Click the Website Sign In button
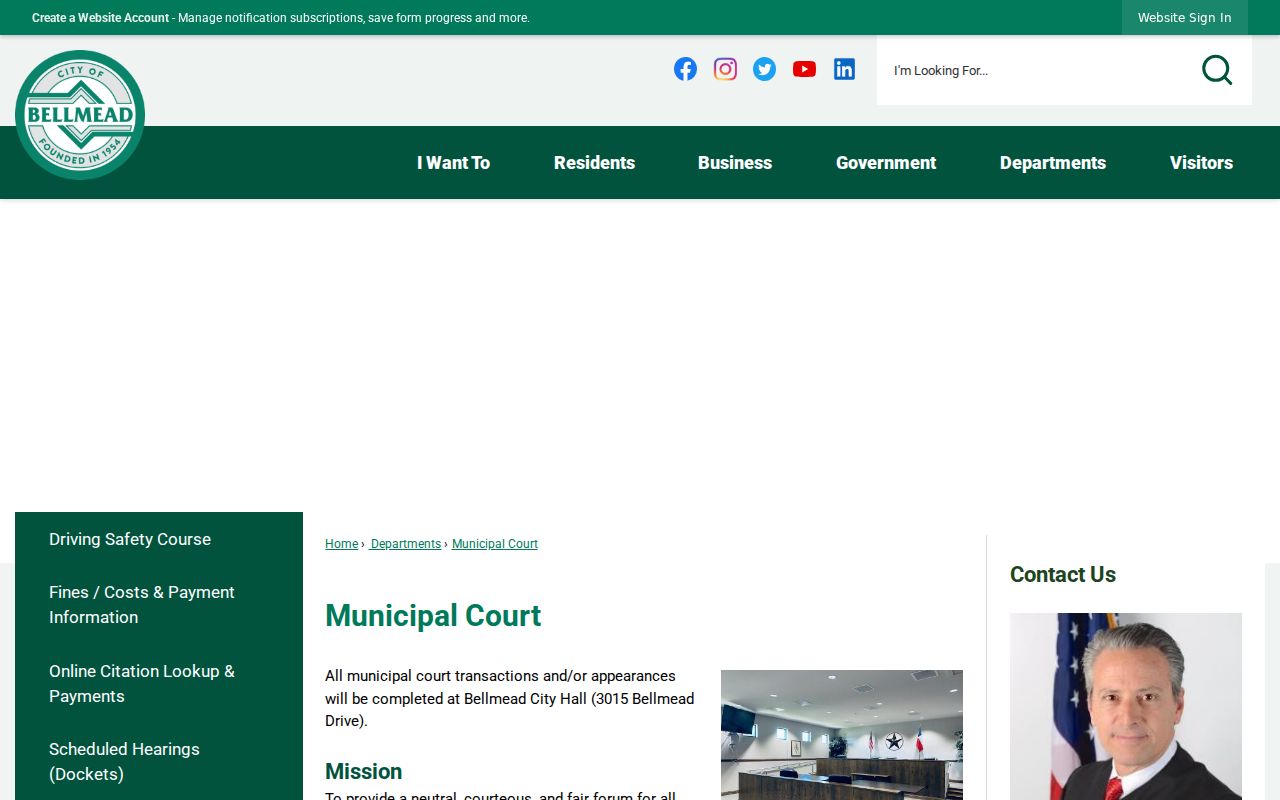 click(x=1185, y=18)
